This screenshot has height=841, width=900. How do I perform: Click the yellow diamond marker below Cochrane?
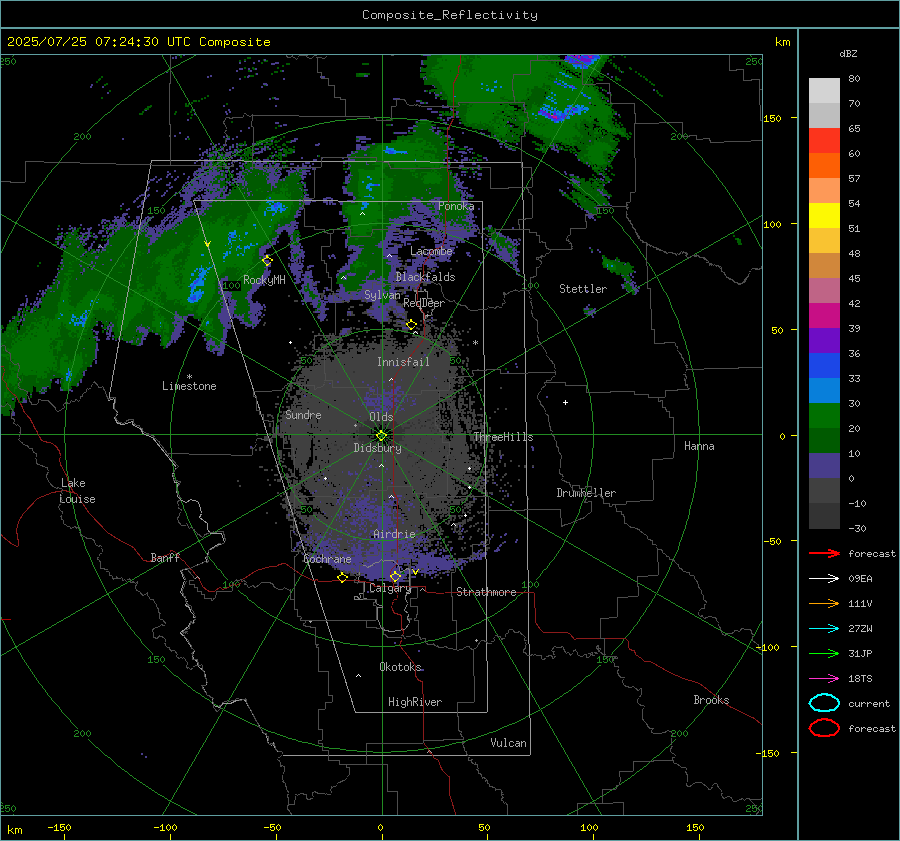tap(343, 578)
